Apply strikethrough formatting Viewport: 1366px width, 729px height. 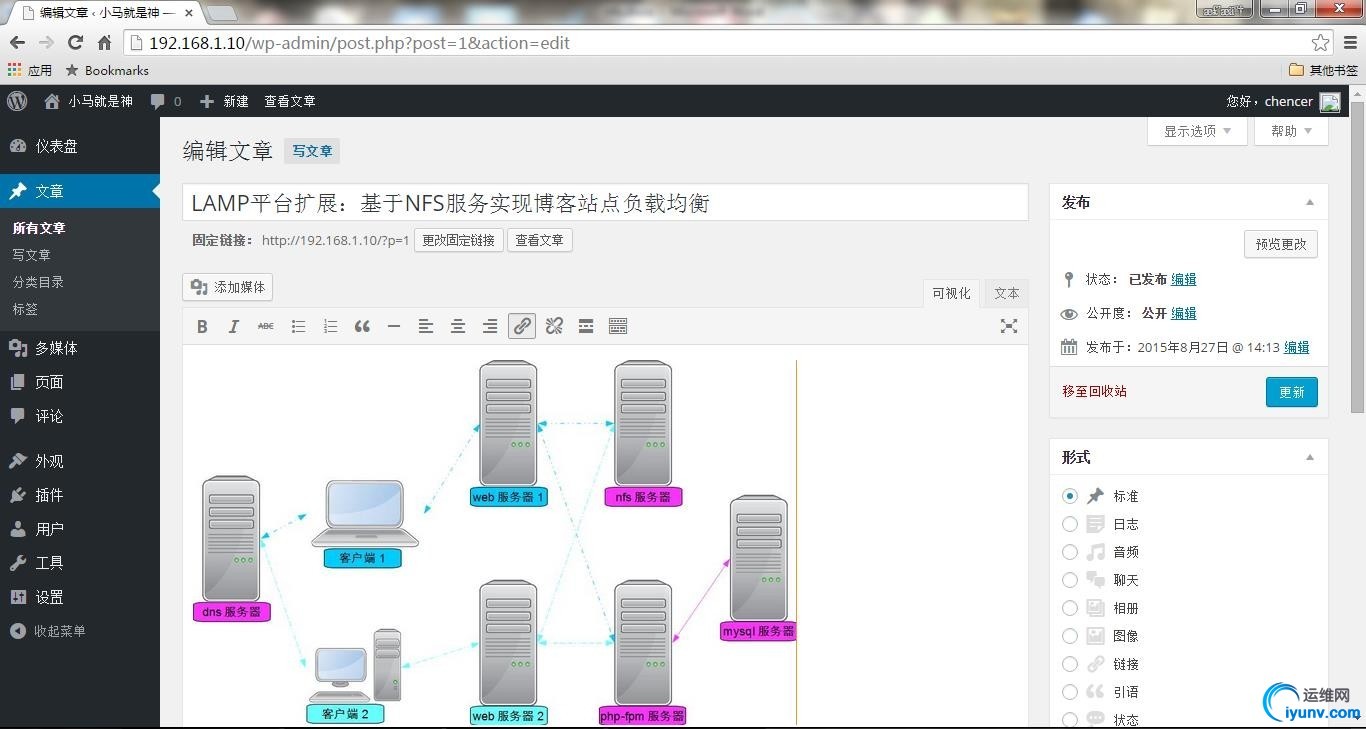266,326
